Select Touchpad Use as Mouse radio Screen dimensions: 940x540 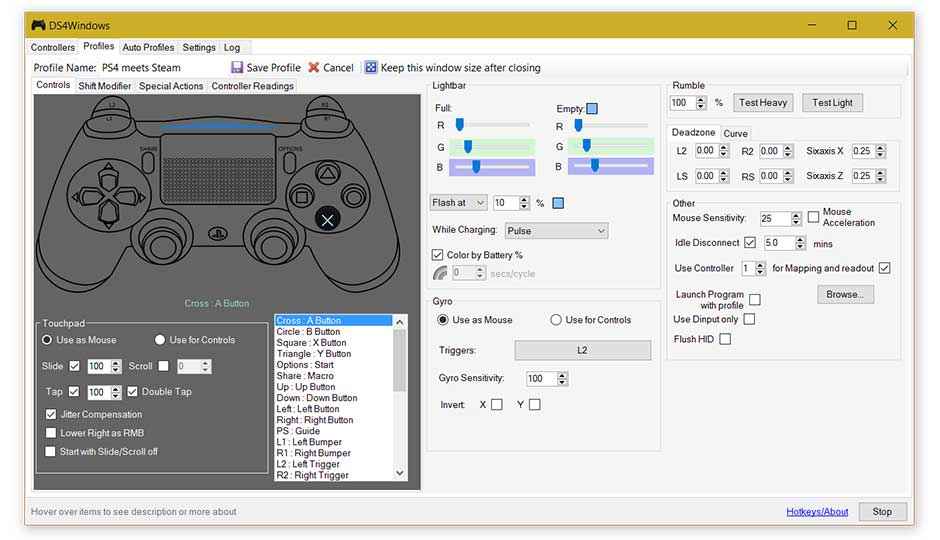[47, 340]
